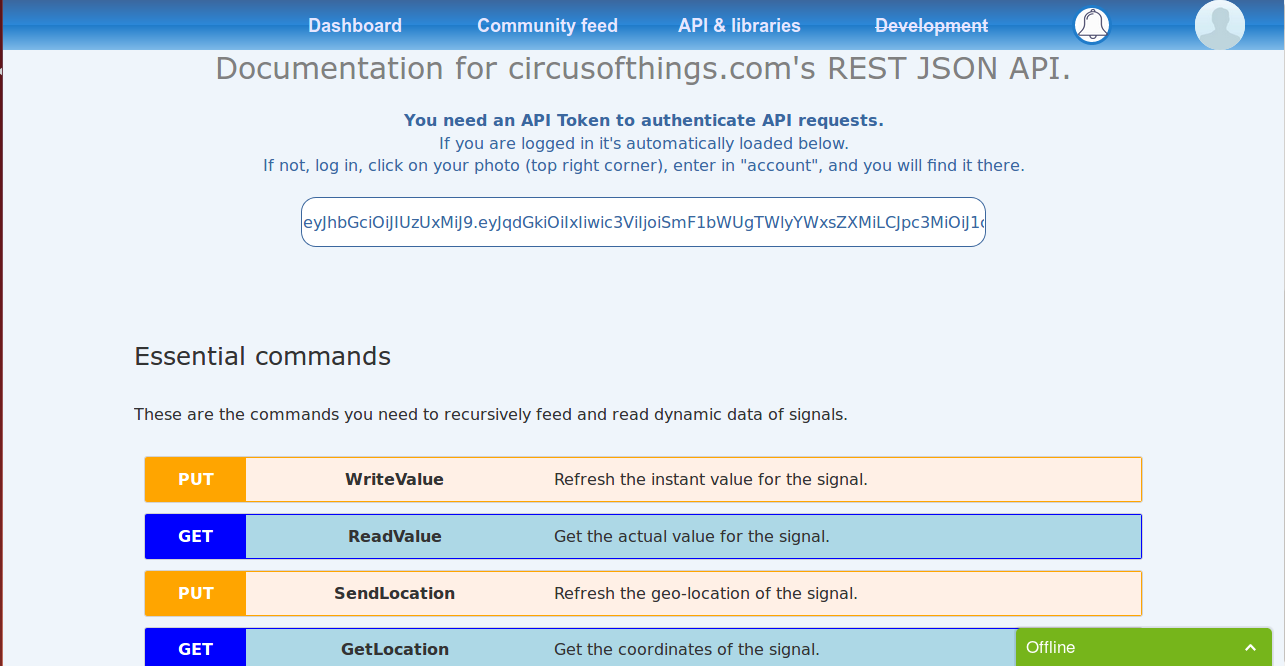Open the user profile avatar
The image size is (1285, 666).
[x=1220, y=25]
